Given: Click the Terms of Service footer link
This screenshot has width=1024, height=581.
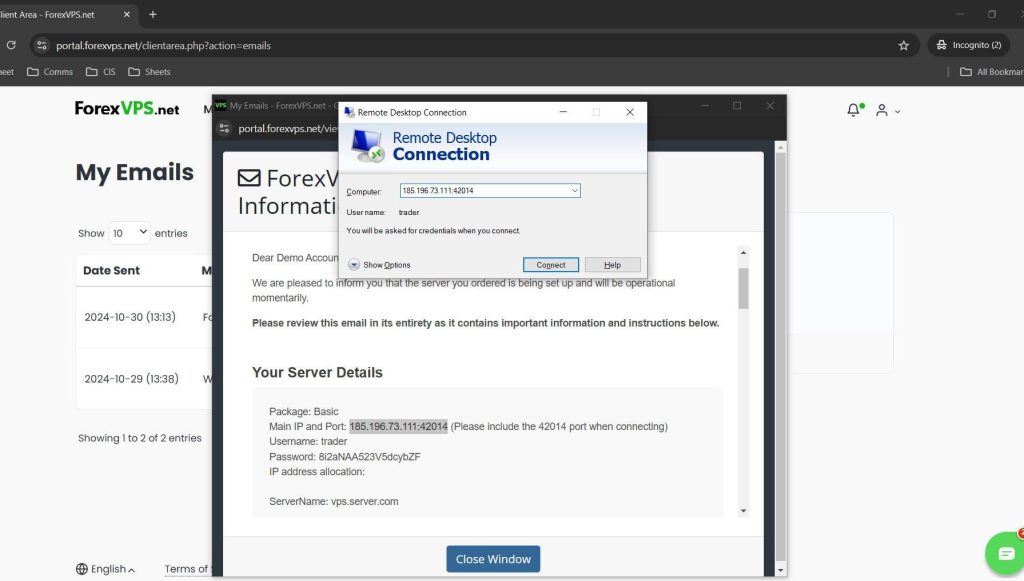Looking at the screenshot, I should [187, 569].
